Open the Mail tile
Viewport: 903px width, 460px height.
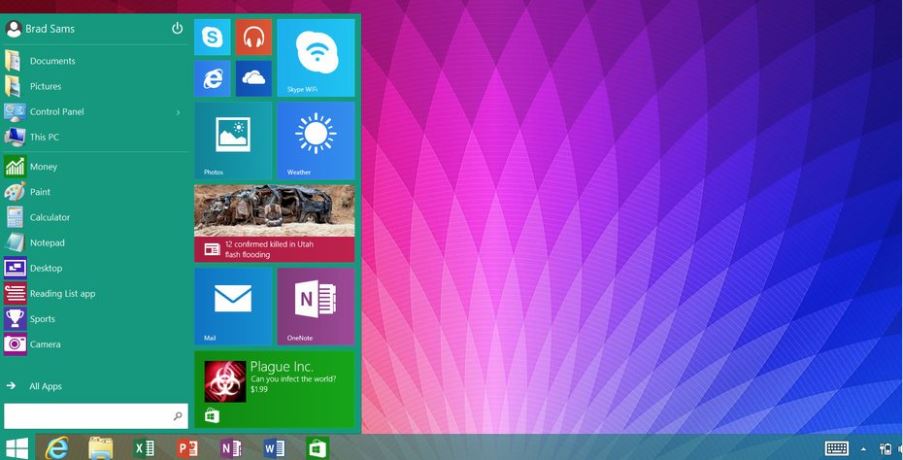pyautogui.click(x=233, y=306)
